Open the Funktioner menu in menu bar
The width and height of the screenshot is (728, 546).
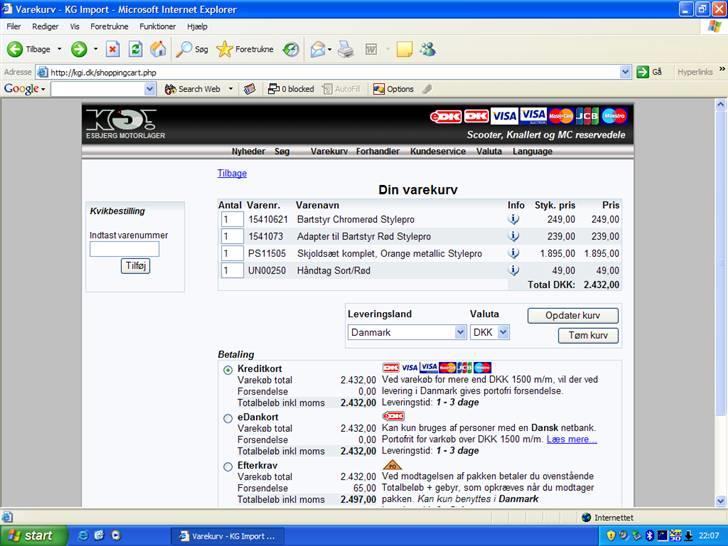158,26
